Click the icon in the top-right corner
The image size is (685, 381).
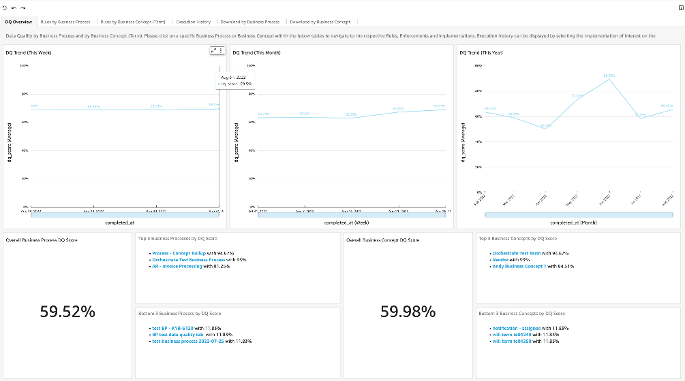681,7
